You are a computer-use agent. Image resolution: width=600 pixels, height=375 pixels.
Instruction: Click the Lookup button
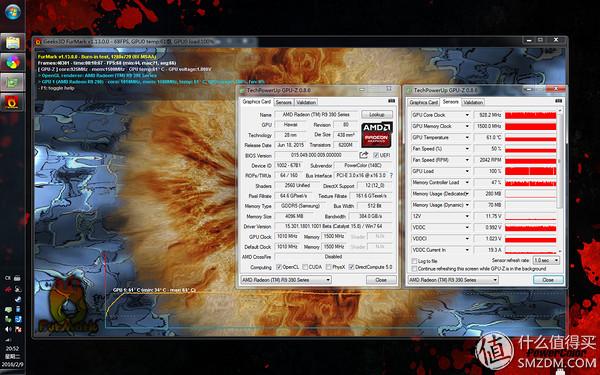tap(377, 114)
